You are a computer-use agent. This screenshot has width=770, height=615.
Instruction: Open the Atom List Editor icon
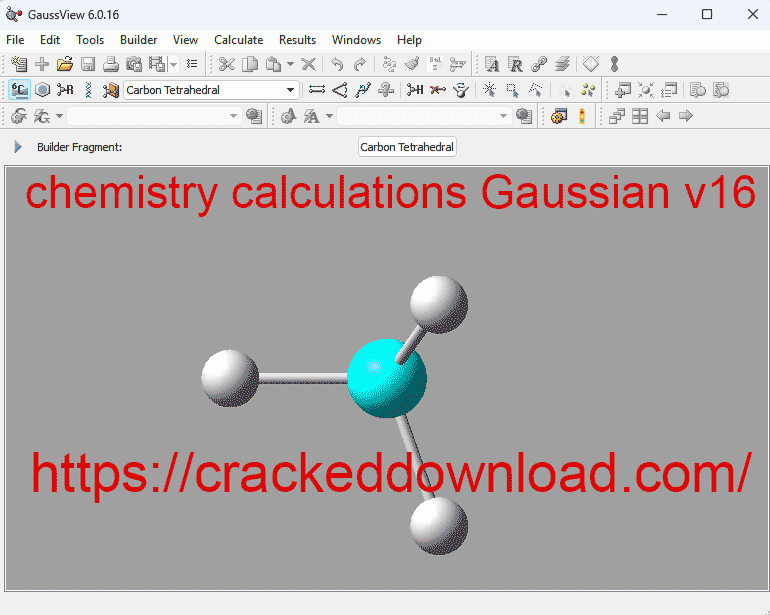click(492, 64)
